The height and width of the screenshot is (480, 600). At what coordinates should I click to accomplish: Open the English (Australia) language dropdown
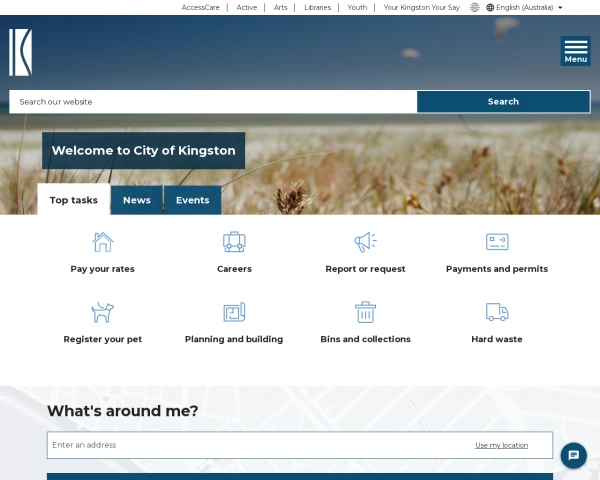pos(524,7)
